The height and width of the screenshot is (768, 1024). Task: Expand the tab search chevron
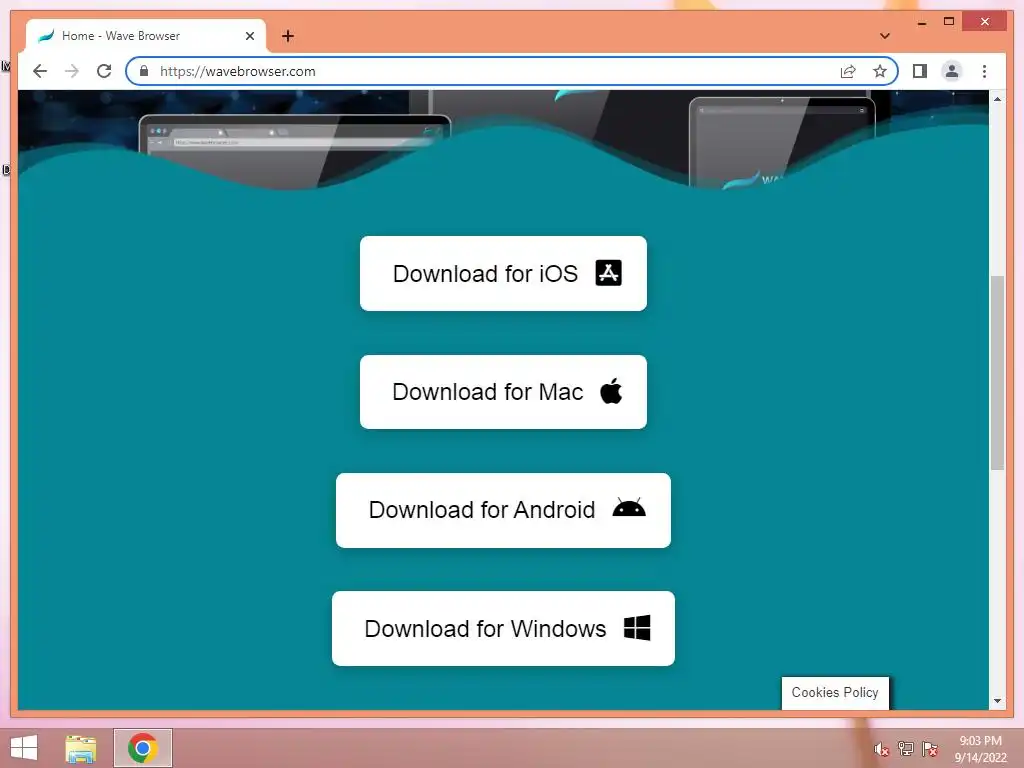pos(885,36)
